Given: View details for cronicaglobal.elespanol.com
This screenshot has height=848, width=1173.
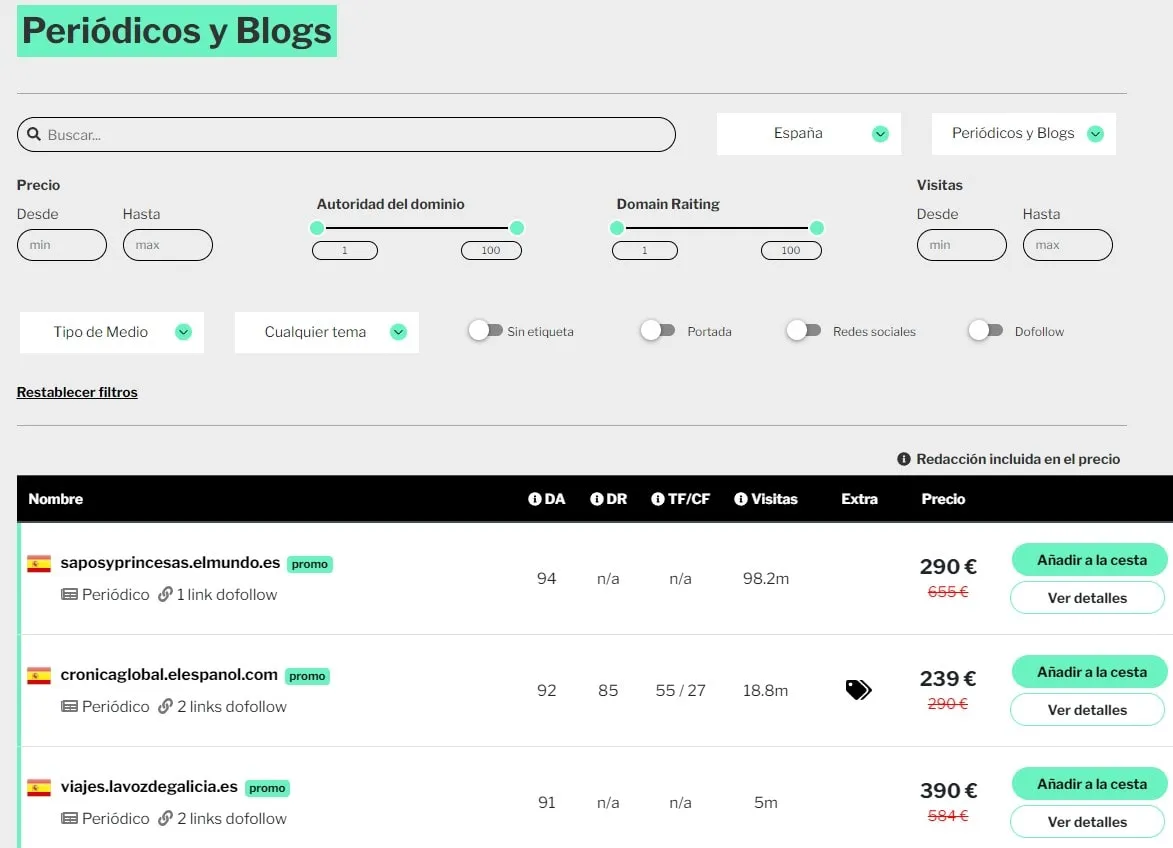Looking at the screenshot, I should coord(1087,710).
